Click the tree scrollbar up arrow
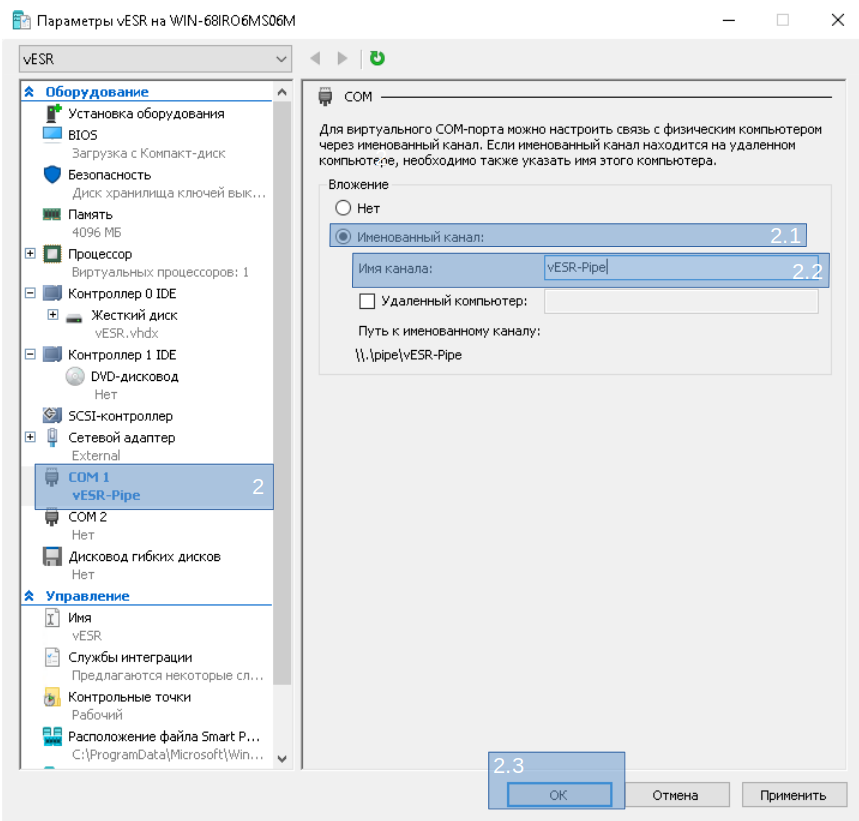 [282, 92]
